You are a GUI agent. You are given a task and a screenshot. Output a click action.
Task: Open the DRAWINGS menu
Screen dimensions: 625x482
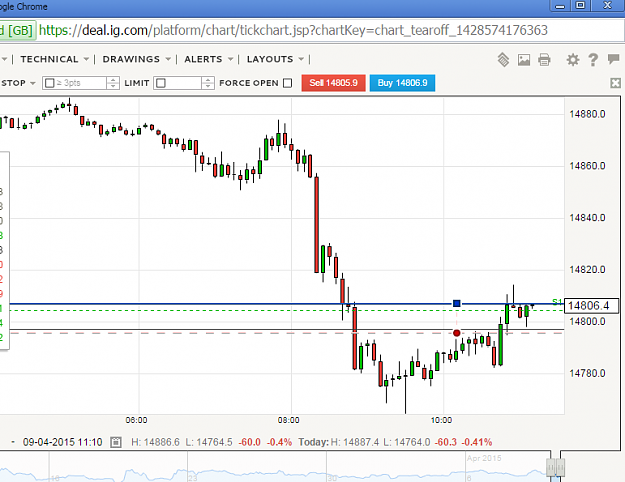click(x=136, y=59)
